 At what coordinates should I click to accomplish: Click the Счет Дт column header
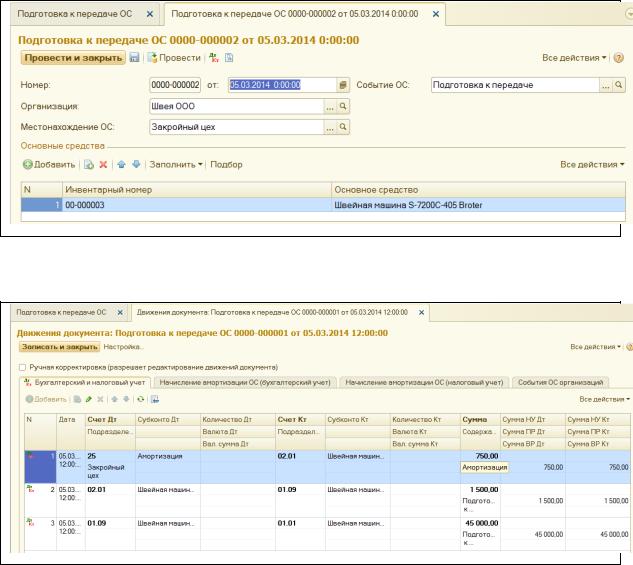(x=110, y=420)
